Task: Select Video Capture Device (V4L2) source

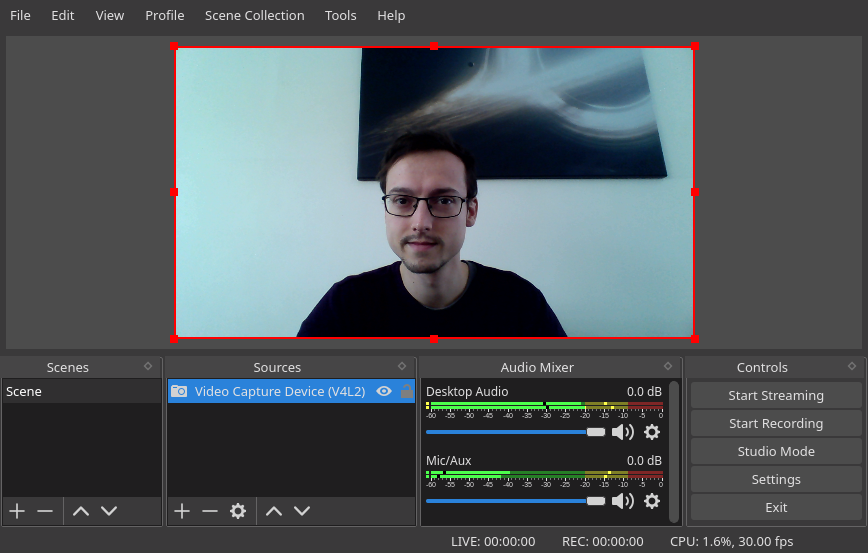Action: click(x=291, y=391)
